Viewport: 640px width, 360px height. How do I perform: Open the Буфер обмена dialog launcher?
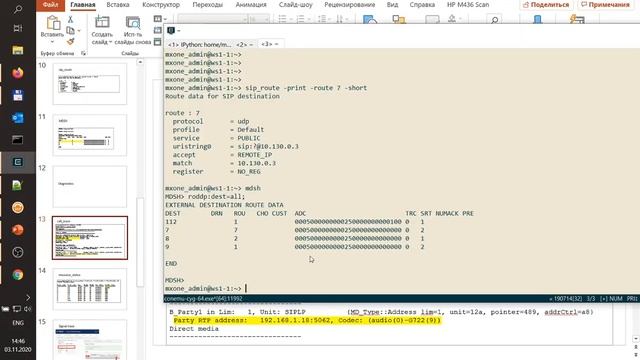[83, 53]
